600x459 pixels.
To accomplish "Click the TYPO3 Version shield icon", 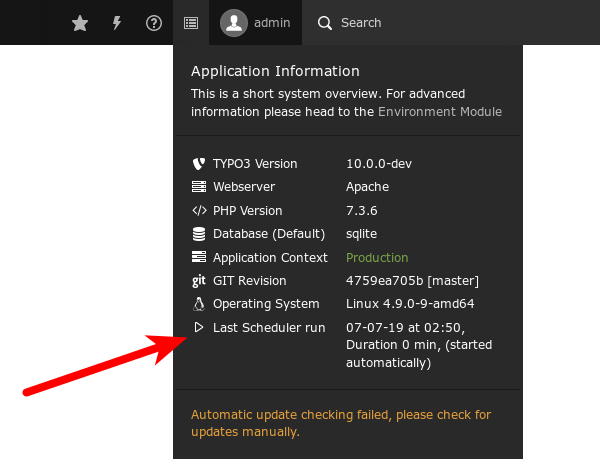I will tap(198, 164).
